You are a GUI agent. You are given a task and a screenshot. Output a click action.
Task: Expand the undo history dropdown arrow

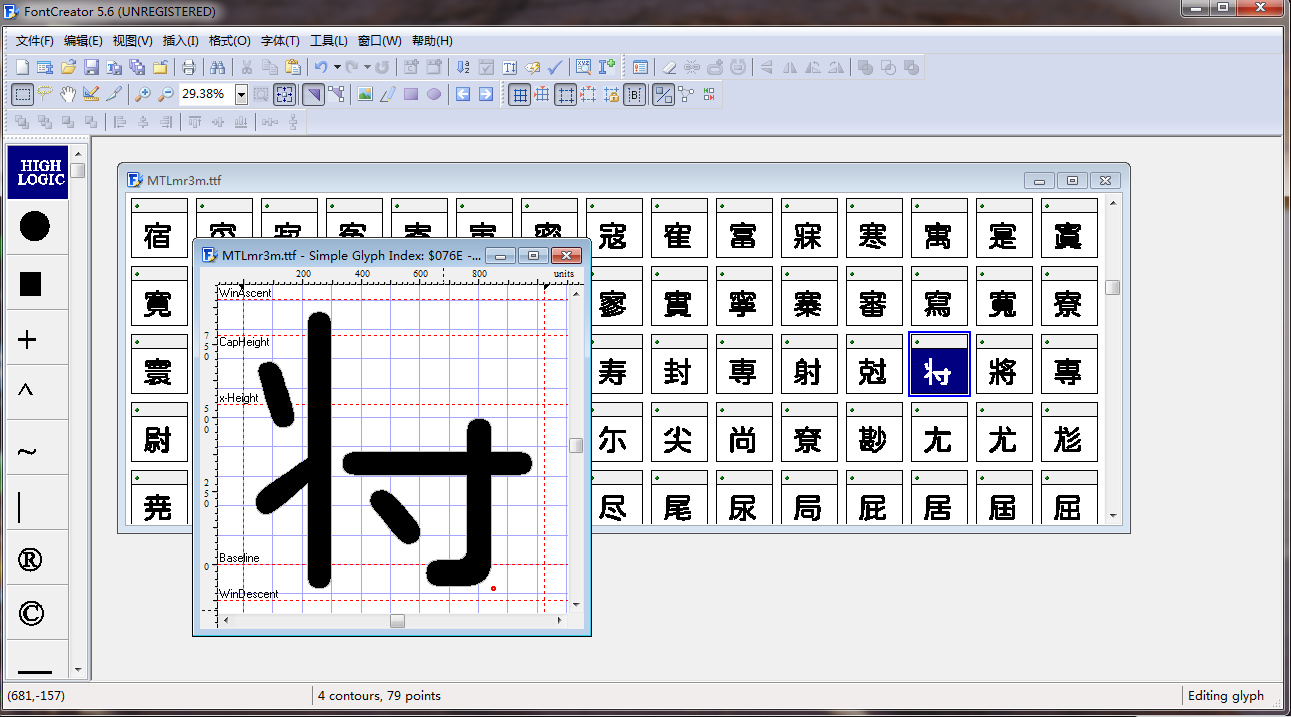tap(337, 67)
